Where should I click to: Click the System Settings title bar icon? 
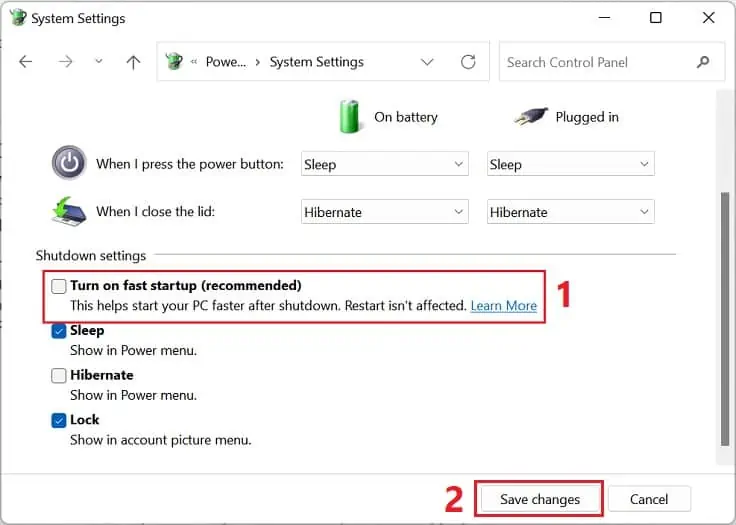click(17, 18)
